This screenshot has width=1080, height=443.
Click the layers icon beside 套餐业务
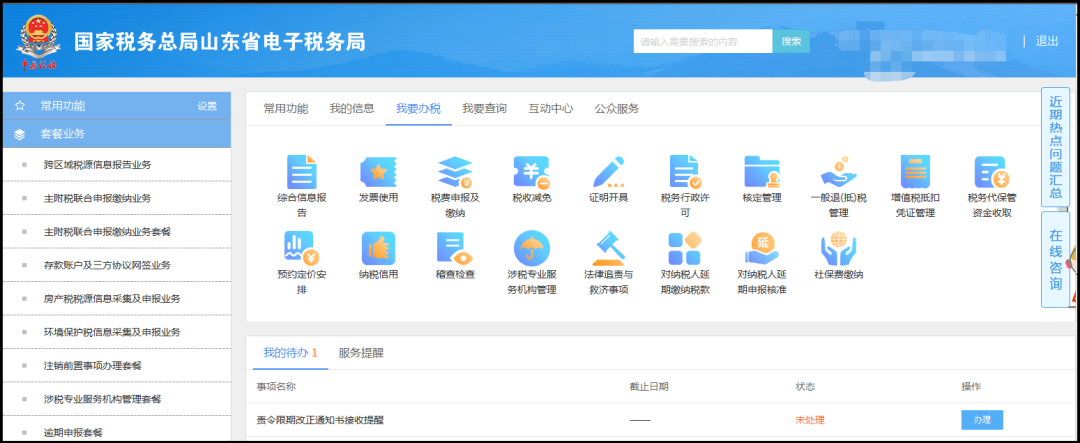[19, 134]
